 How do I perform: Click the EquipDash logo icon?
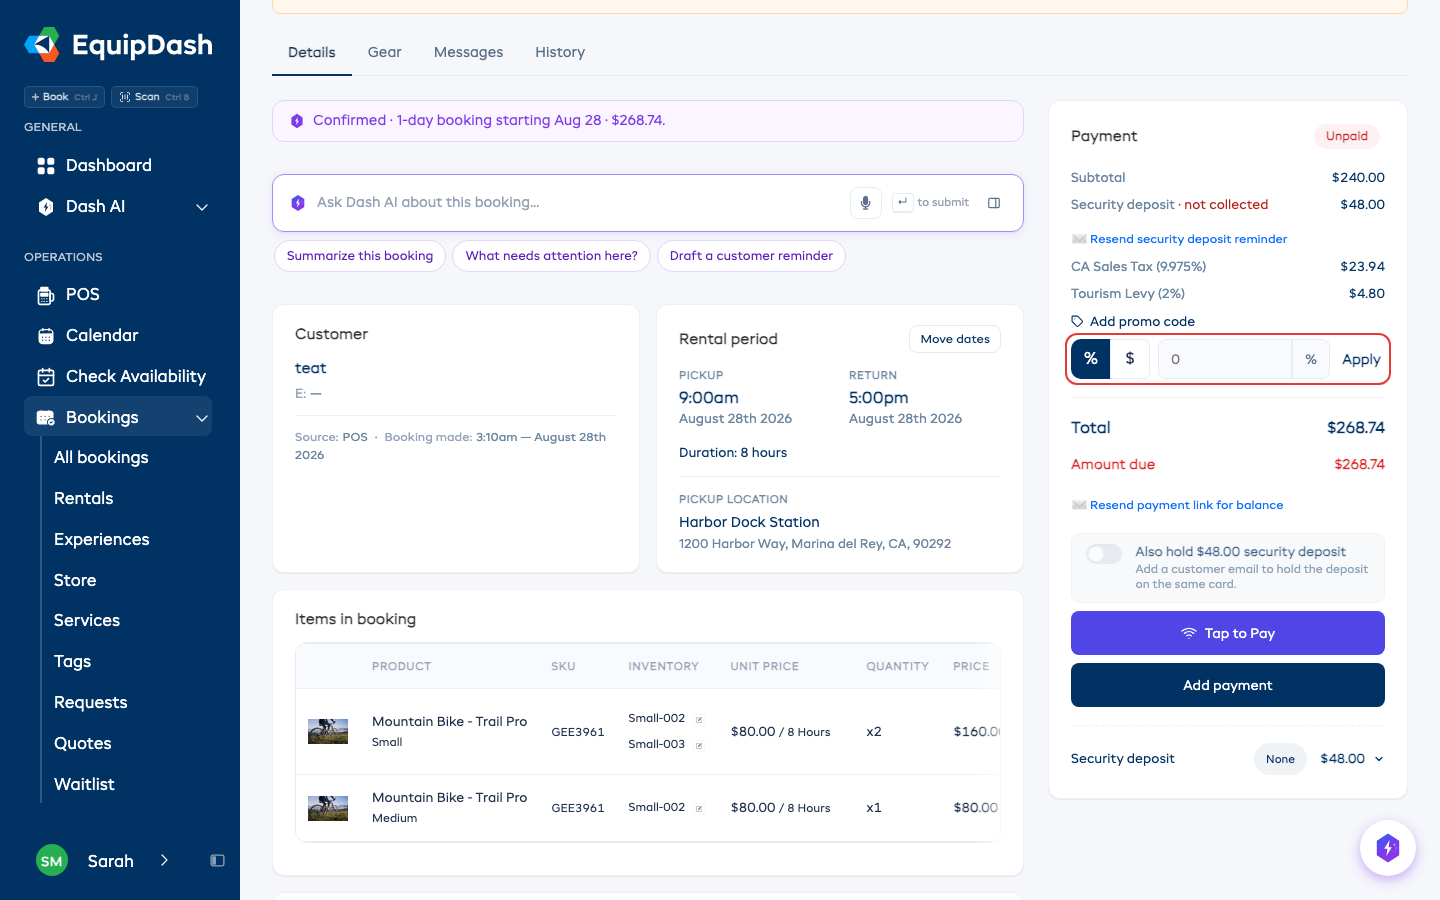(42, 45)
